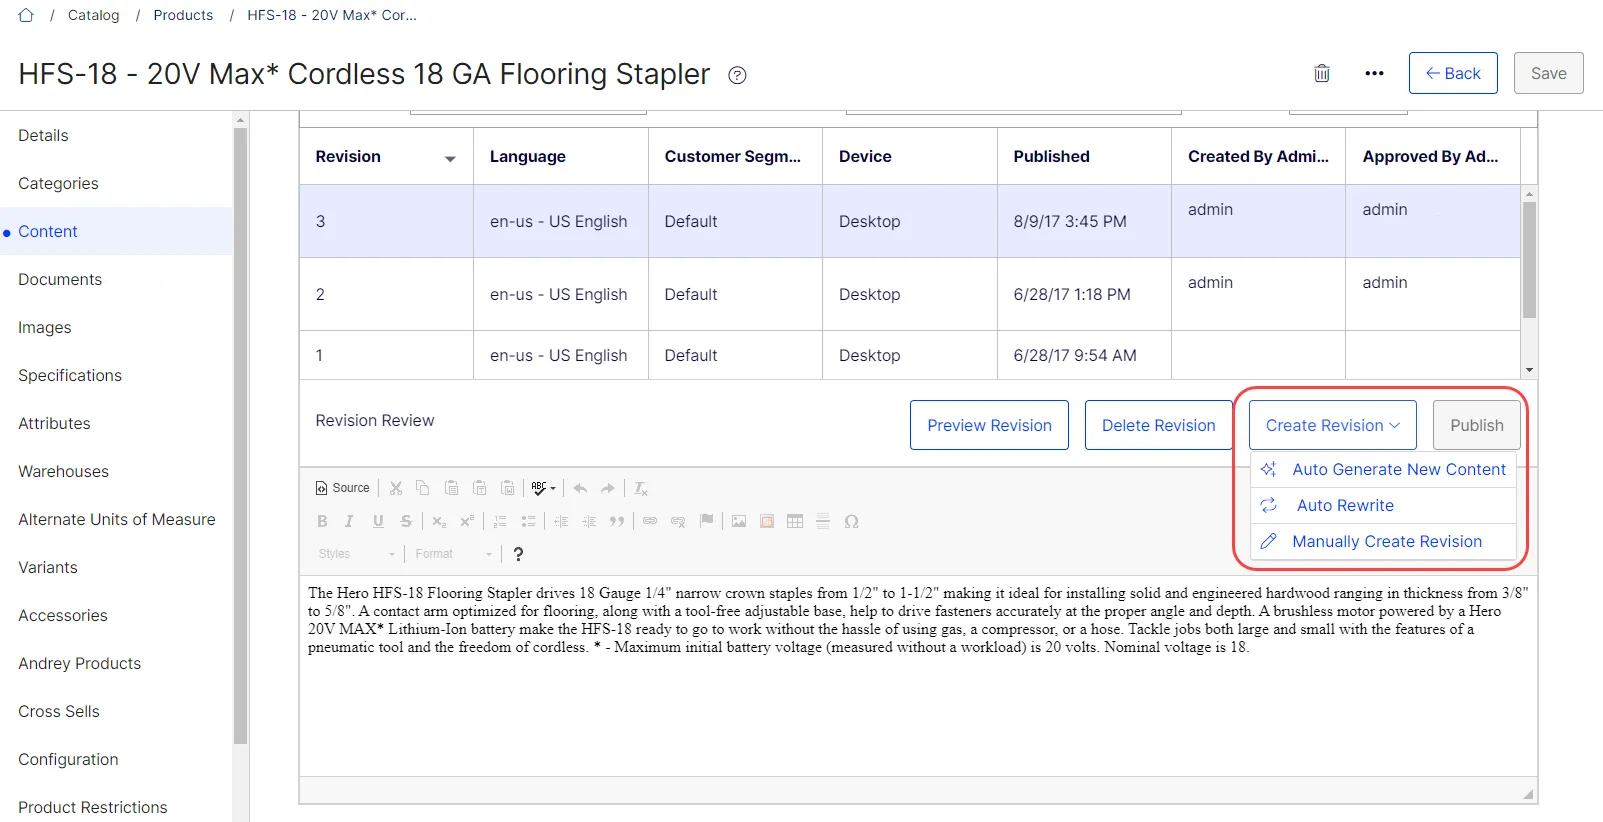The height and width of the screenshot is (822, 1603).
Task: Toggle Strikethrough formatting
Action: click(406, 521)
